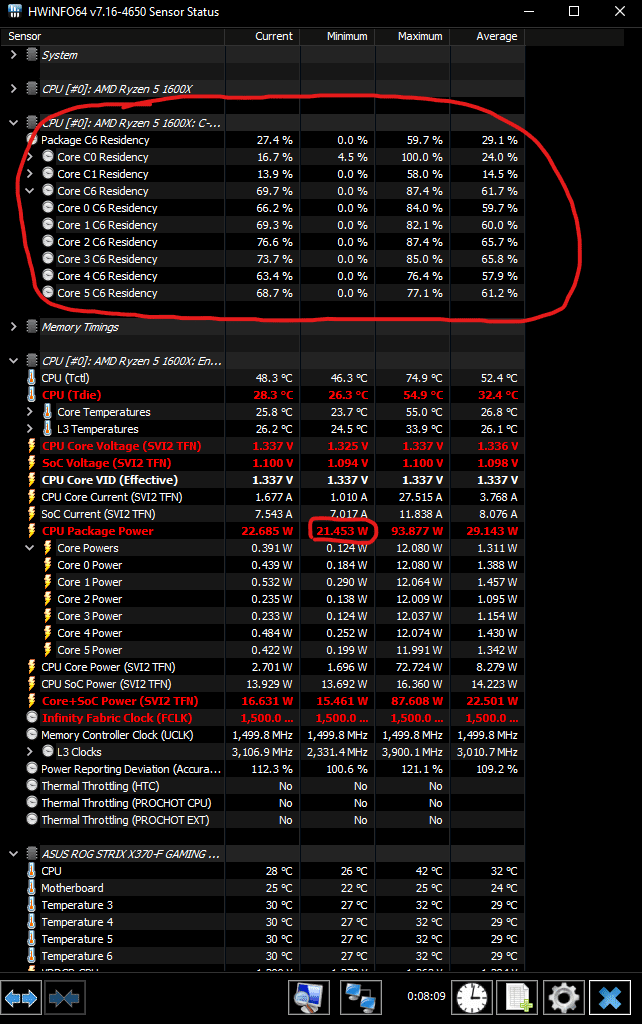
Task: Select Memory Controller Clock (UCLK) row
Action: tap(263, 734)
